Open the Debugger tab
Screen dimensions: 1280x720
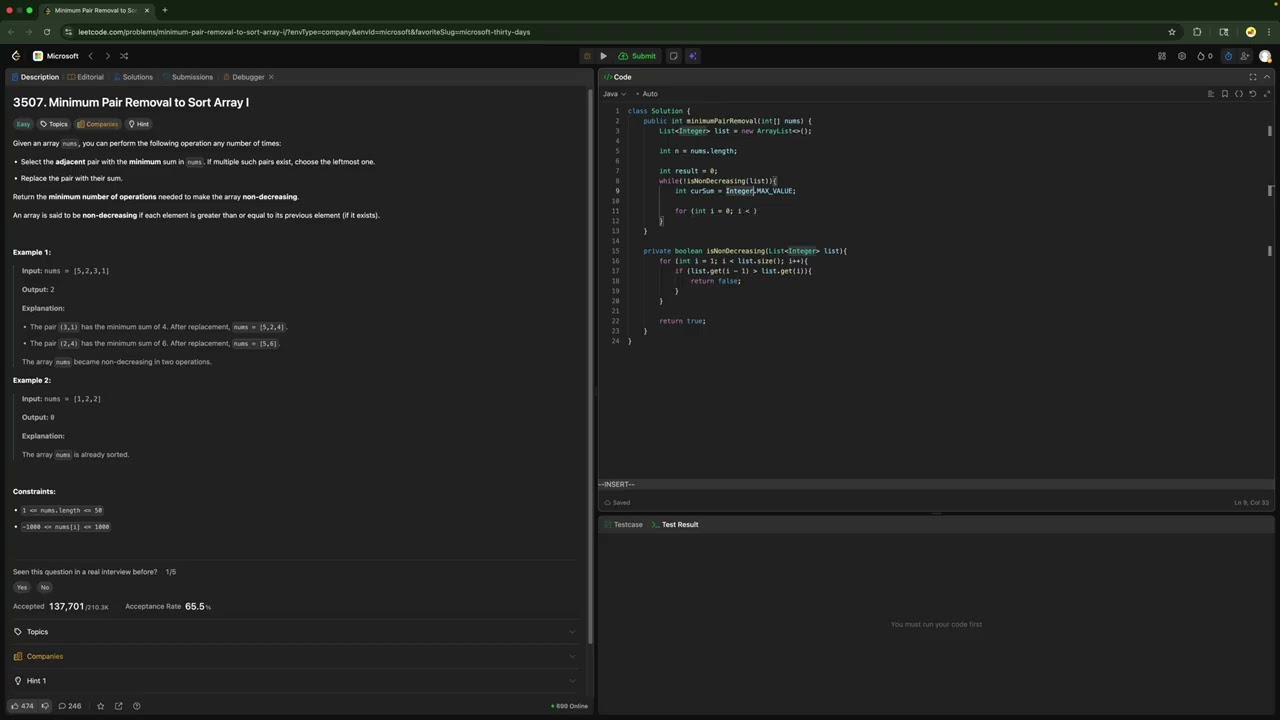[244, 77]
